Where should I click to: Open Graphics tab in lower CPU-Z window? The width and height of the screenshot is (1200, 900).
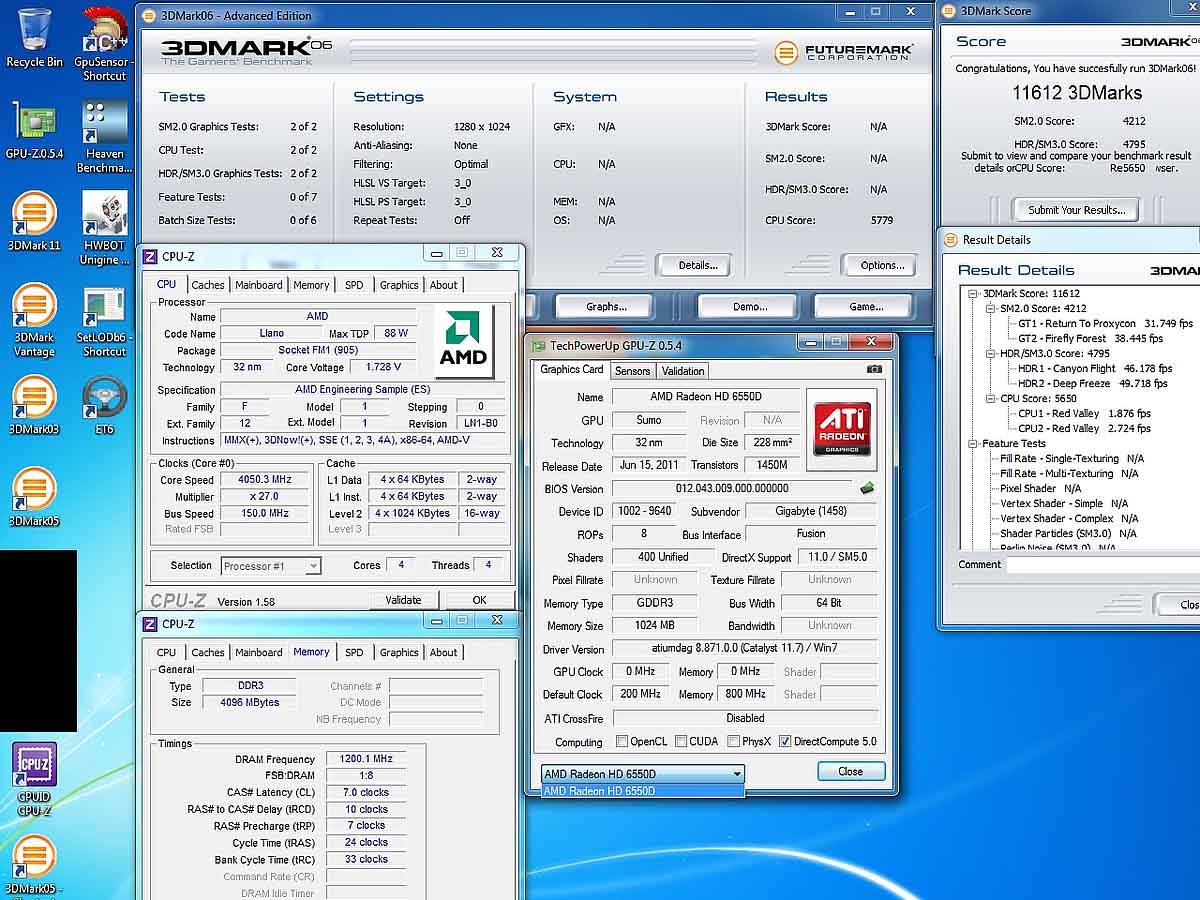pos(399,653)
